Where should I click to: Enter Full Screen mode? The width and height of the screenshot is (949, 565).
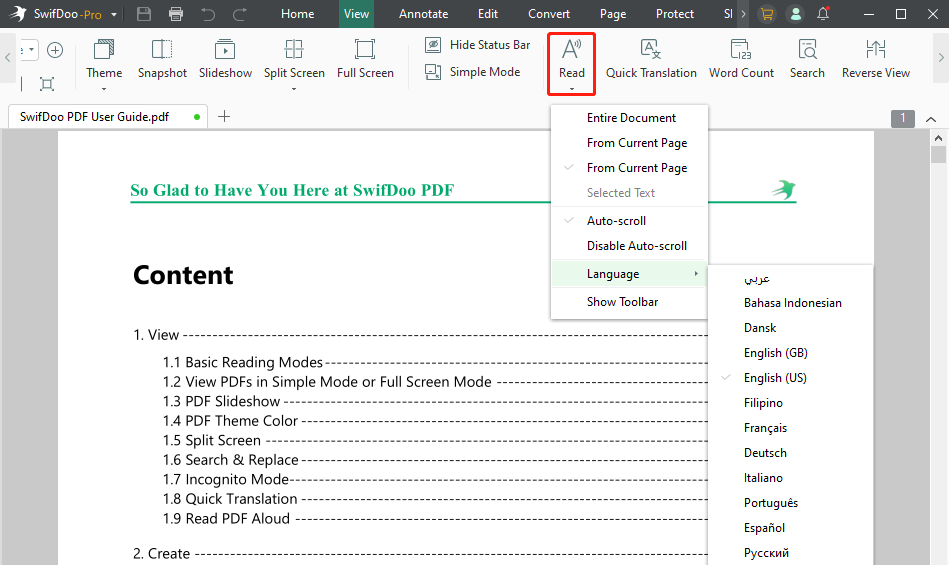click(x=365, y=60)
